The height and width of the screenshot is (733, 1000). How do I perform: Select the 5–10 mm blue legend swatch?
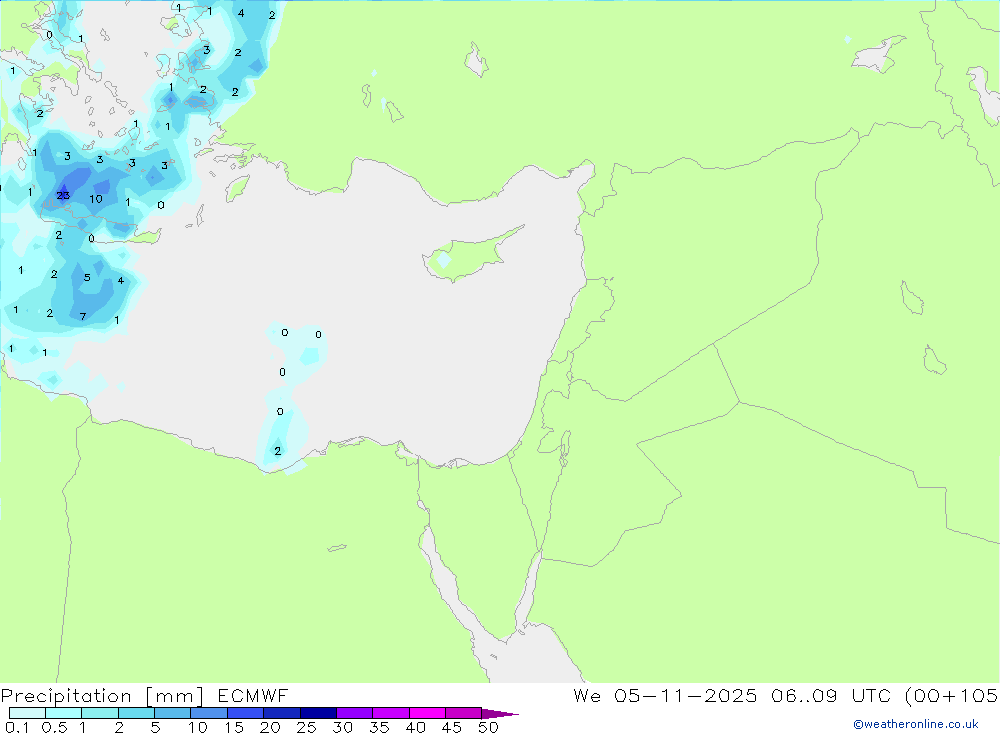(x=173, y=713)
